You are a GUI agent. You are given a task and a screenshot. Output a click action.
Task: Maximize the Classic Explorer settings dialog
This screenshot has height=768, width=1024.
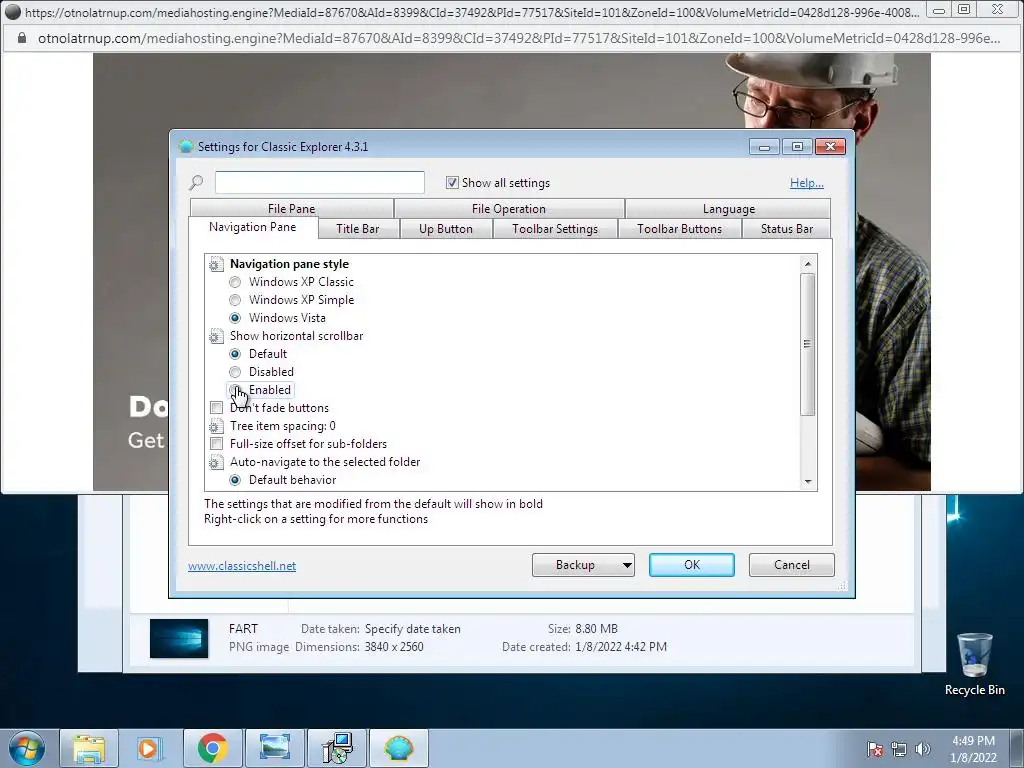pyautogui.click(x=797, y=146)
